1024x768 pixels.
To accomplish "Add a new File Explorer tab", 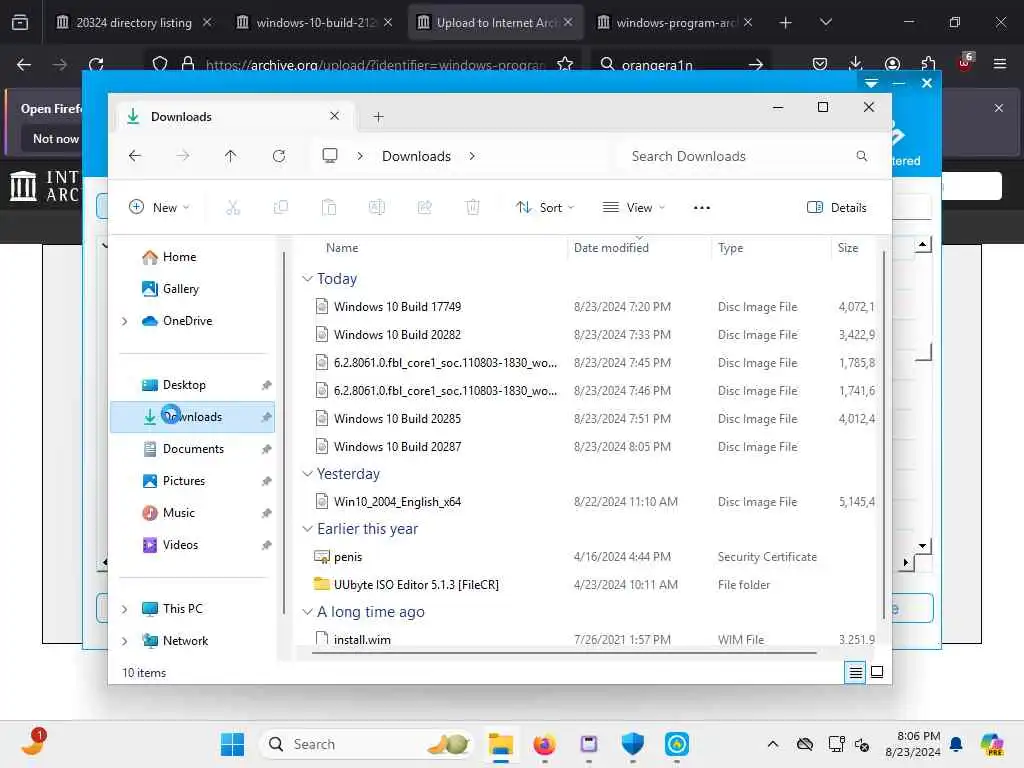I will coord(378,117).
